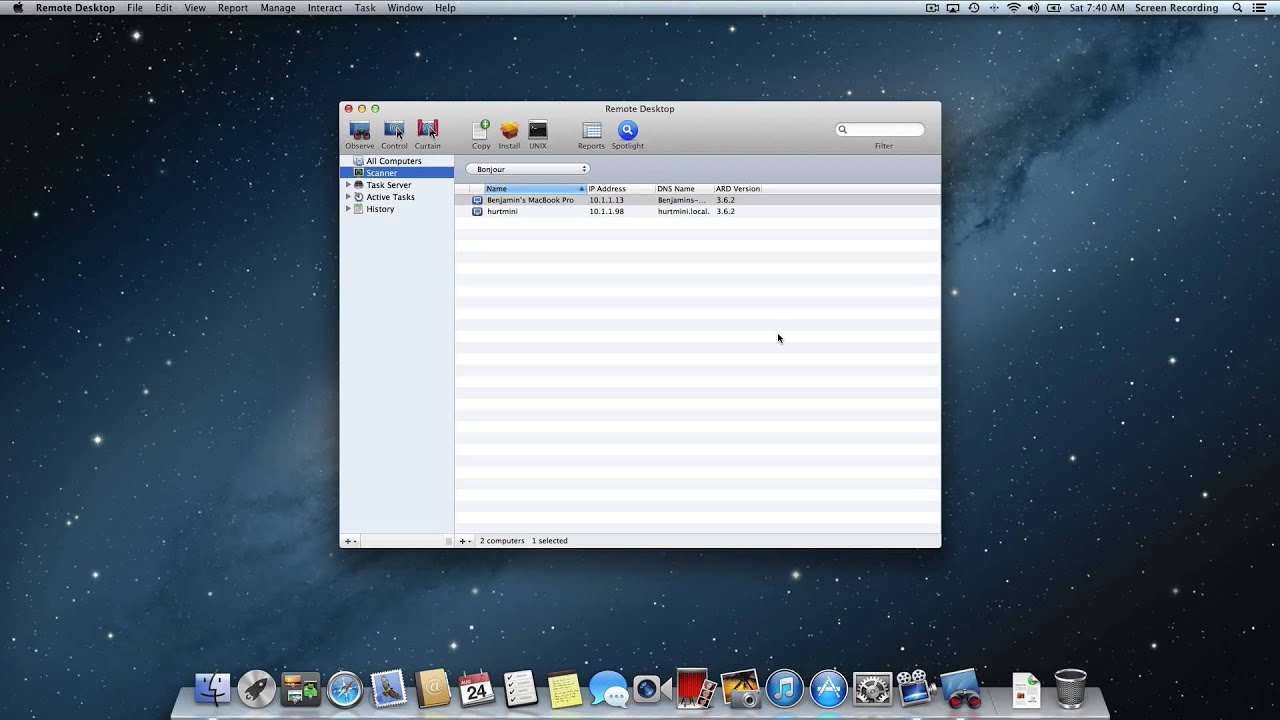Click the computer icon beside Benjamin's MacBook Pro
The width and height of the screenshot is (1280, 720).
(477, 200)
